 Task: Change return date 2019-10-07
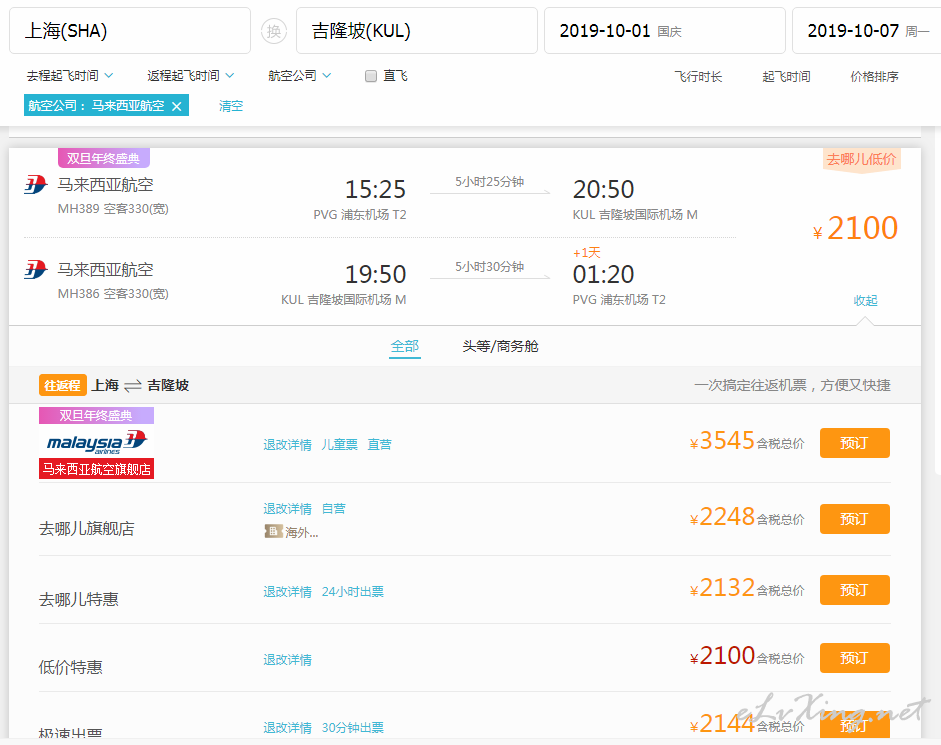pyautogui.click(x=867, y=31)
